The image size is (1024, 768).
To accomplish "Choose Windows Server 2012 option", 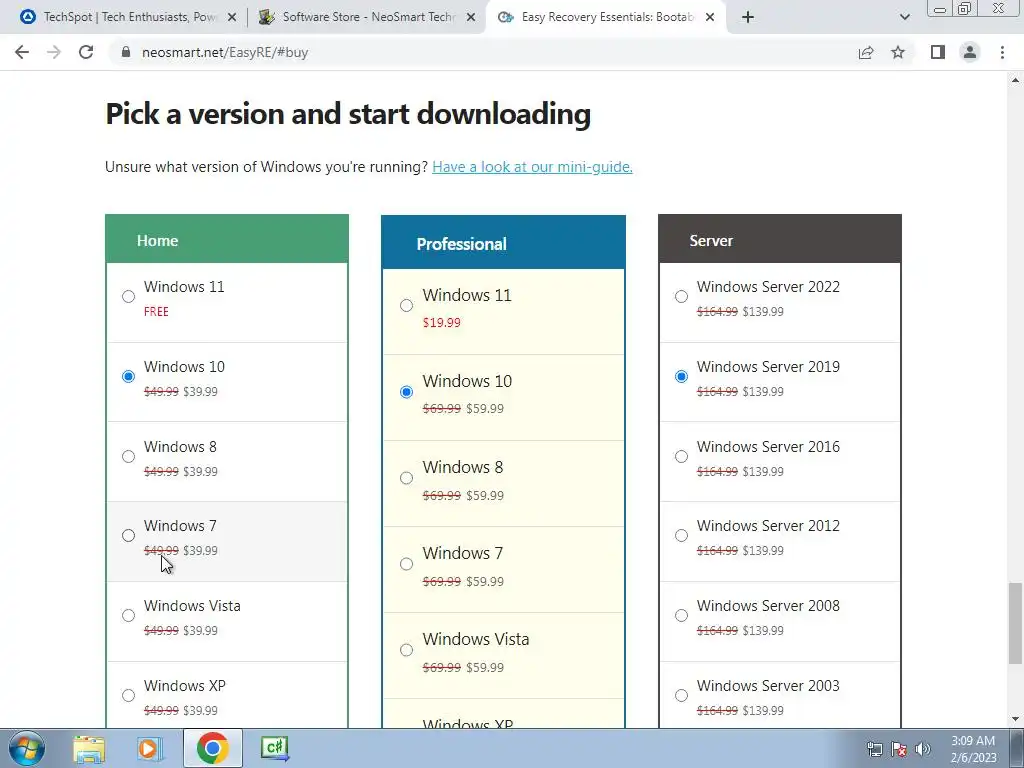I will click(x=681, y=536).
